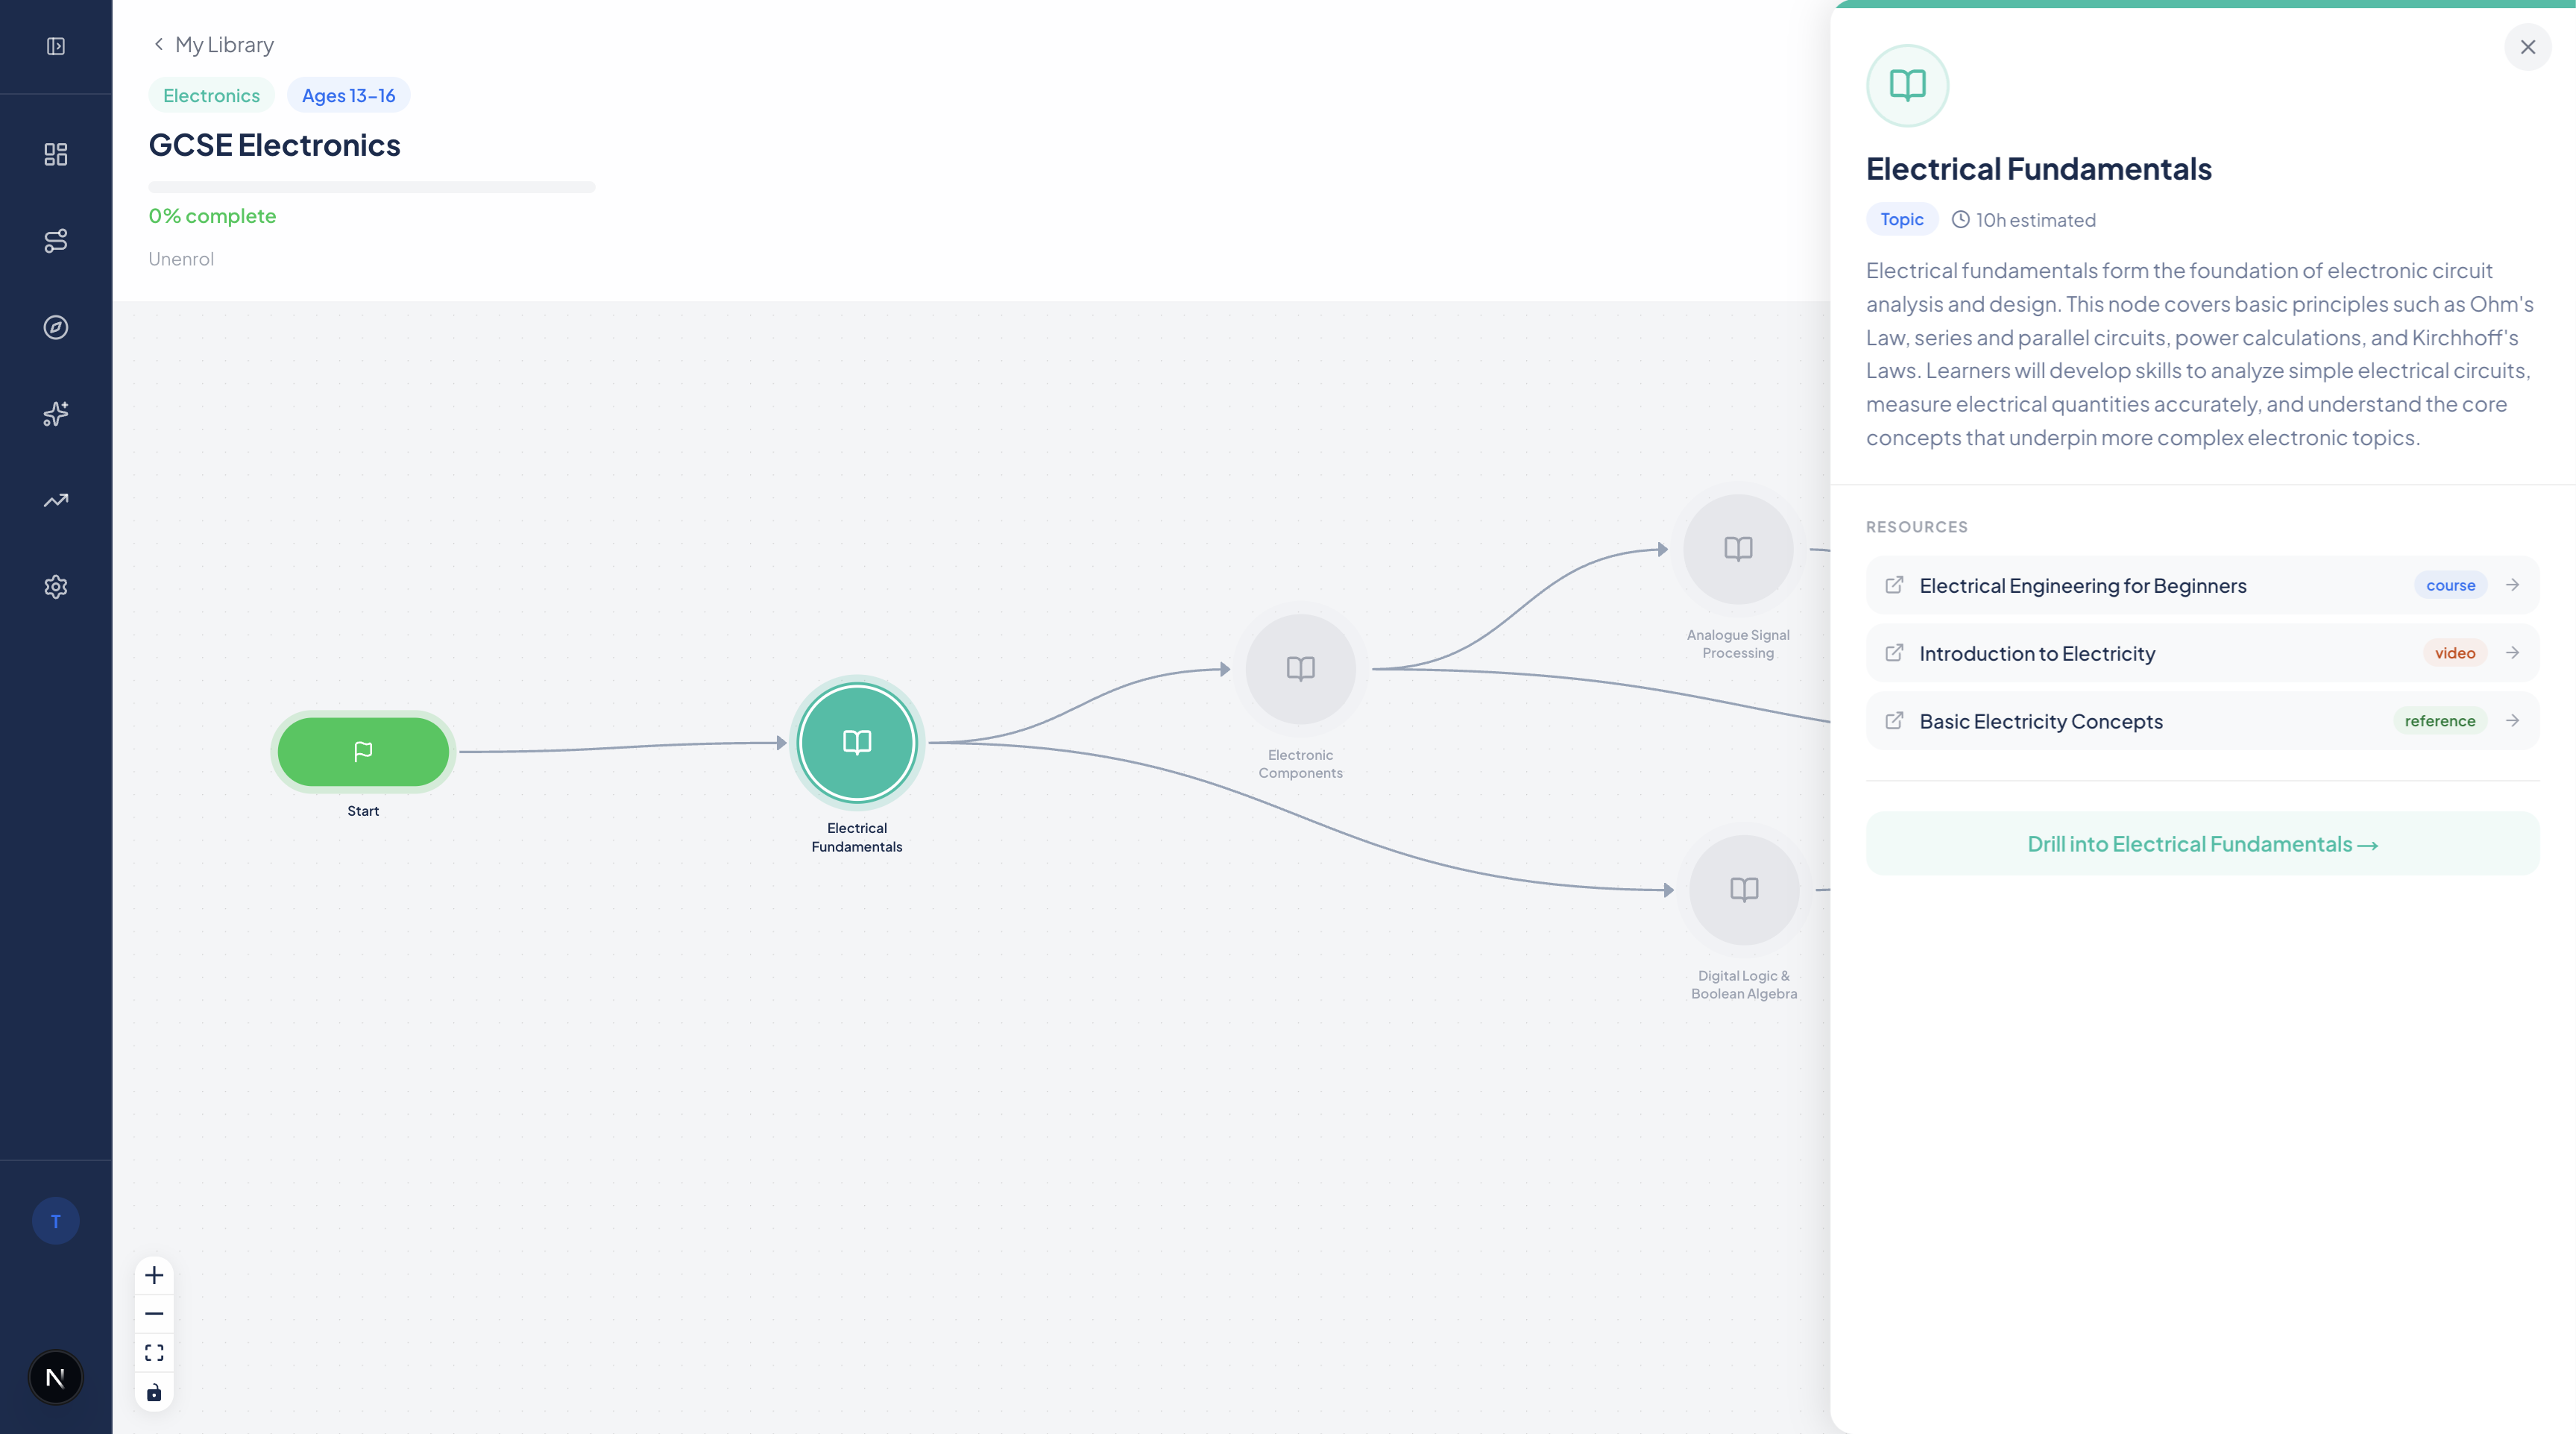Viewport: 2576px width, 1434px height.
Task: Click the book icon in details panel
Action: (1907, 85)
